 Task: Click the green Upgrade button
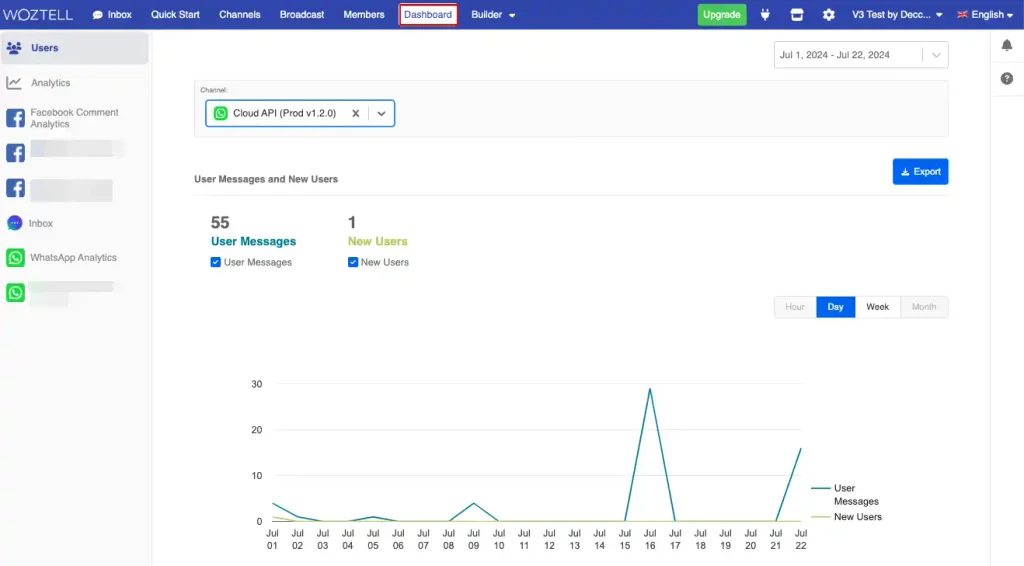pyautogui.click(x=722, y=14)
